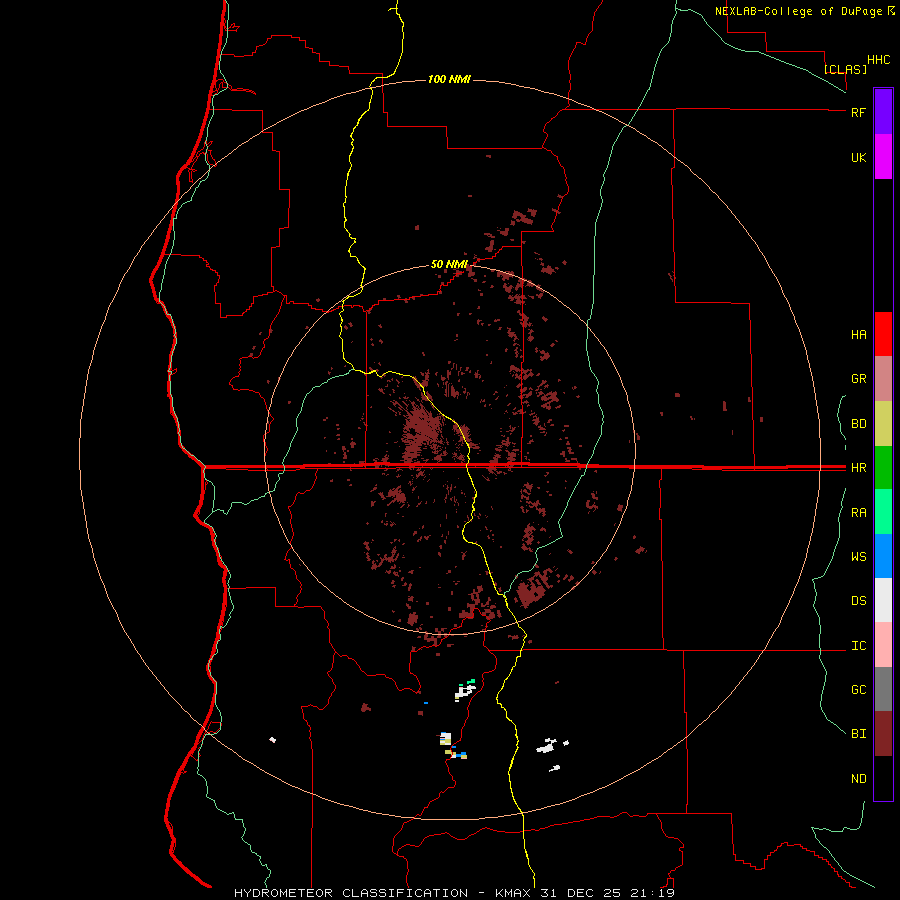
Task: Click the ND black legend swatch
Action: pos(883,778)
